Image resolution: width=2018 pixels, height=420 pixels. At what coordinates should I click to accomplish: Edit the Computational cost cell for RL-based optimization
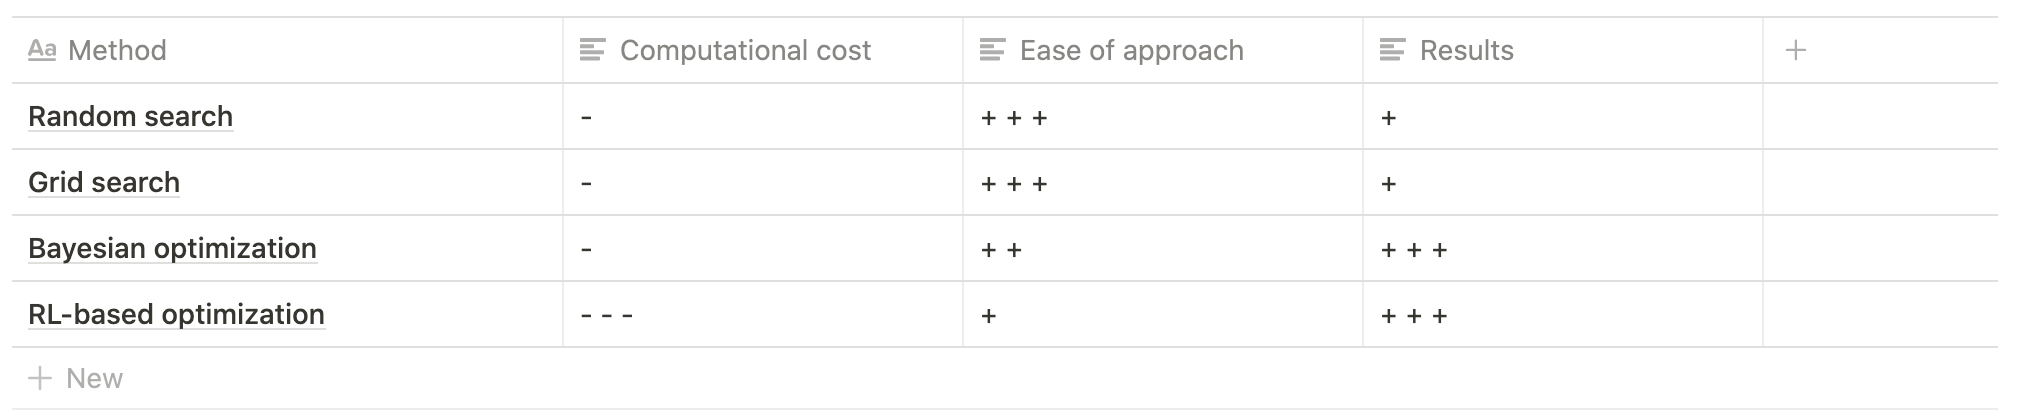[763, 315]
